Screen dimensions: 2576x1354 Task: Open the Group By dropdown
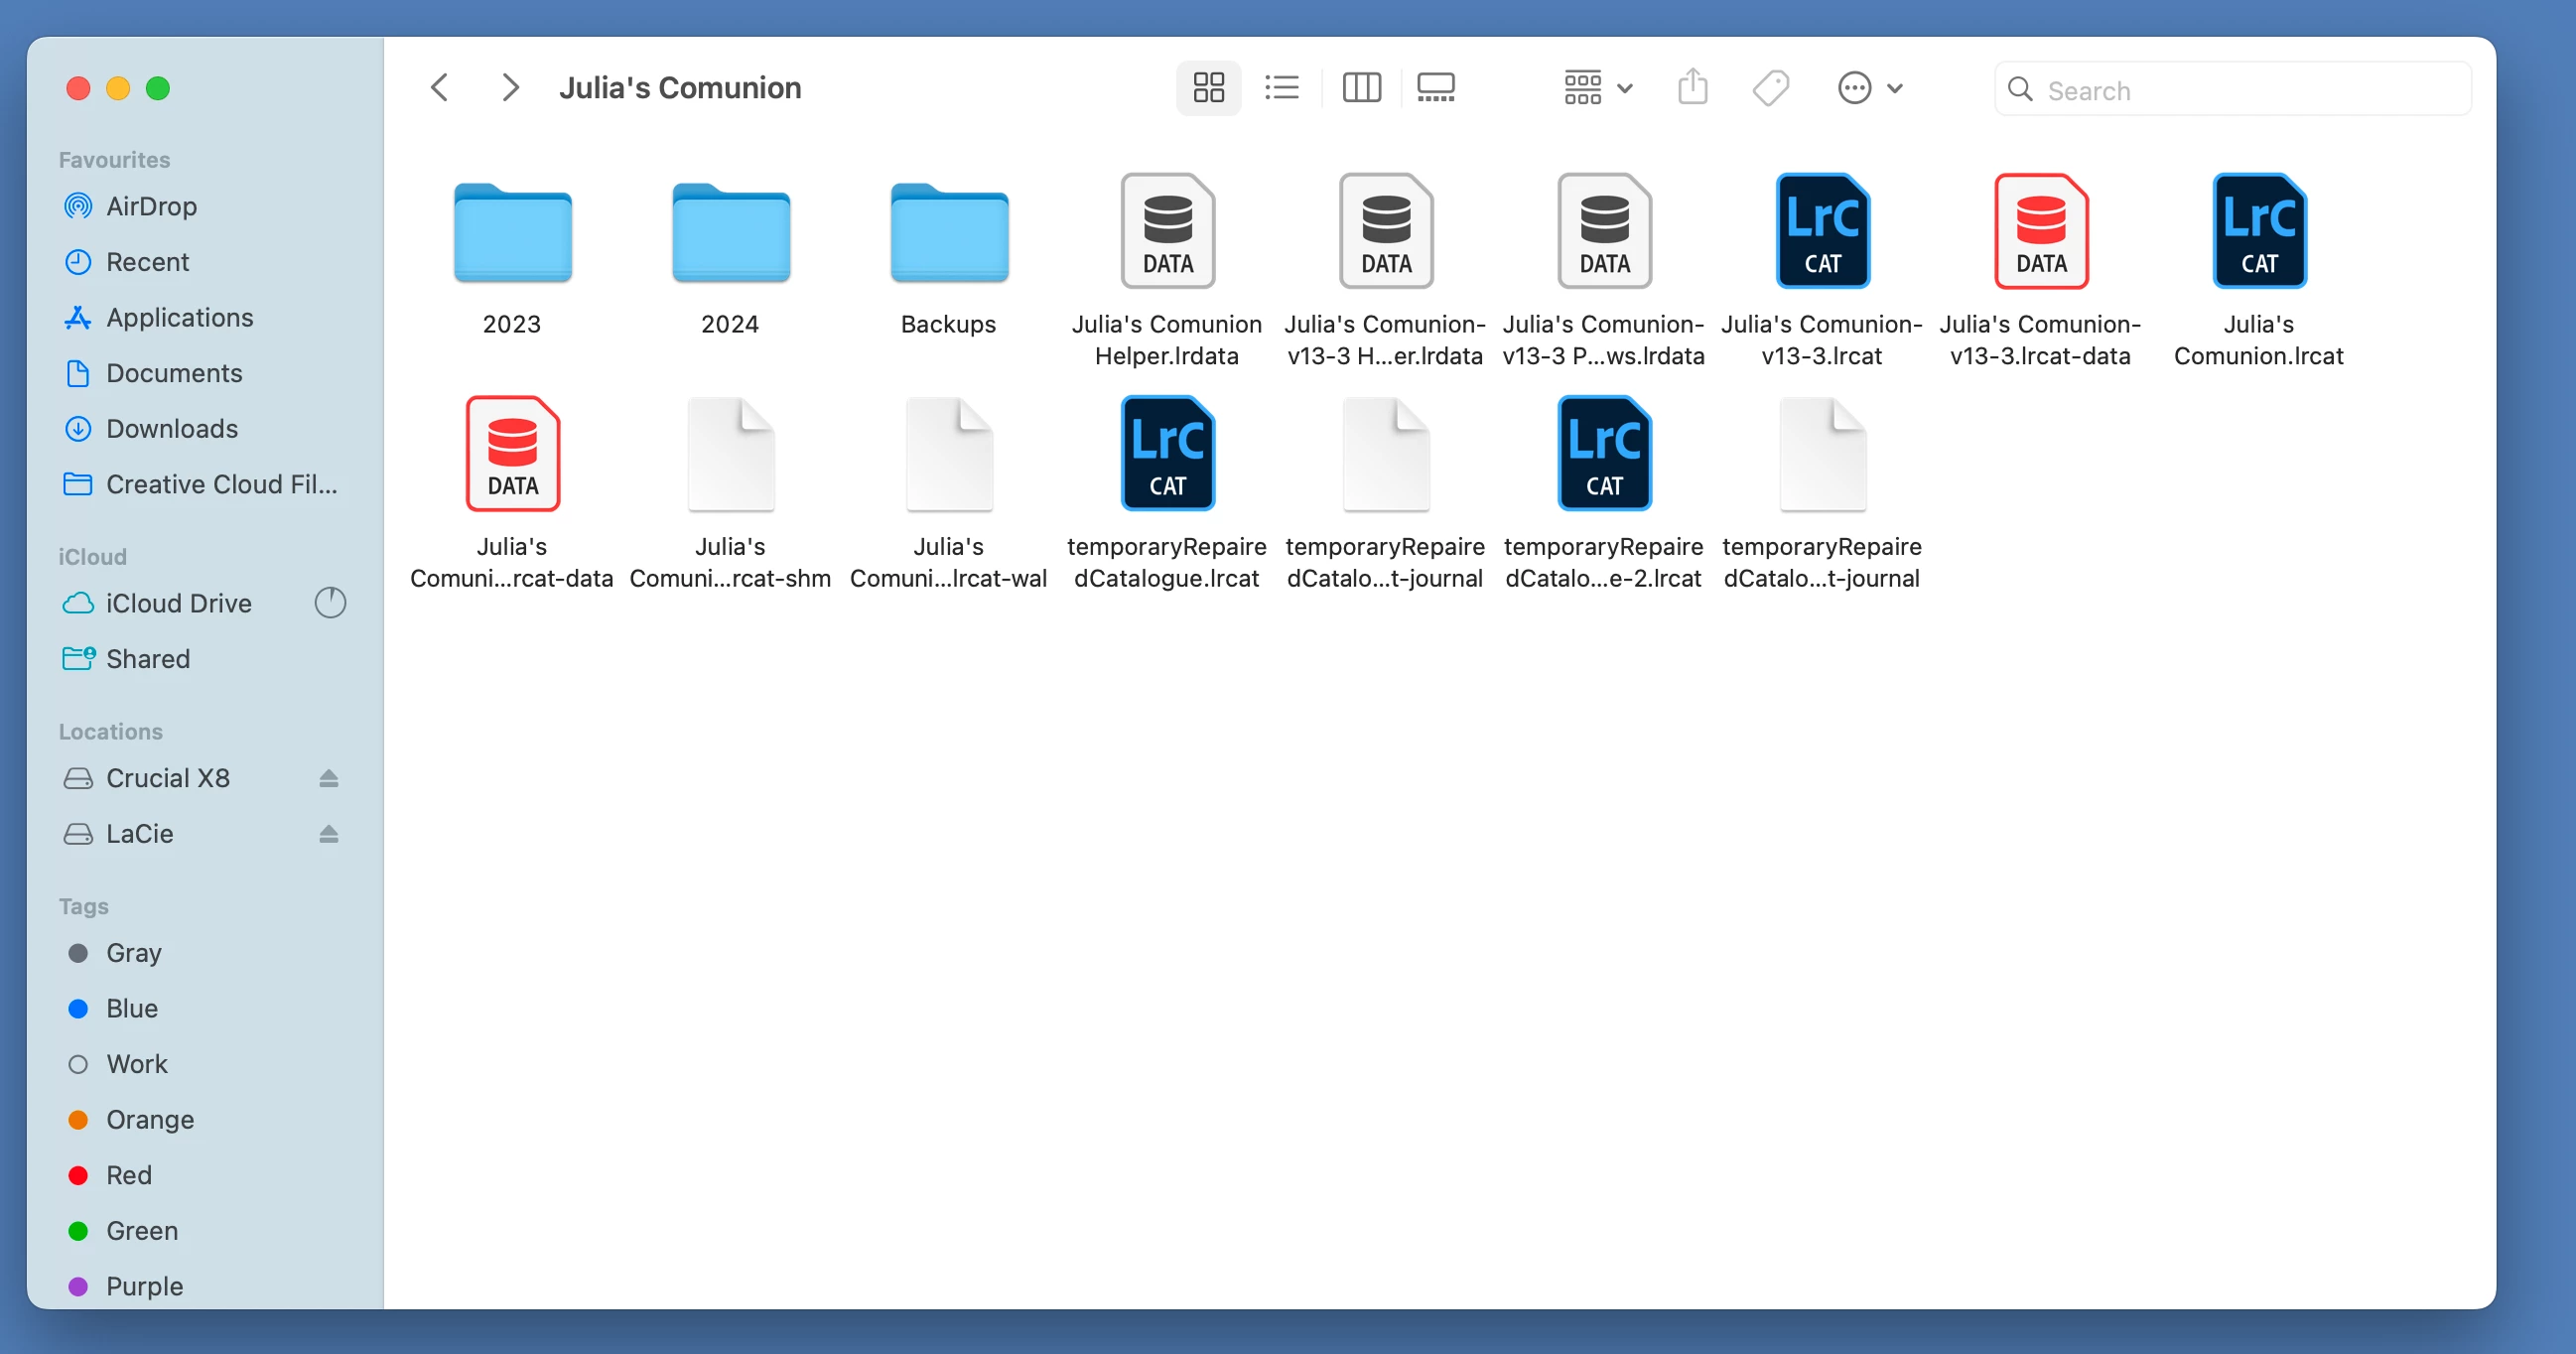1598,88
